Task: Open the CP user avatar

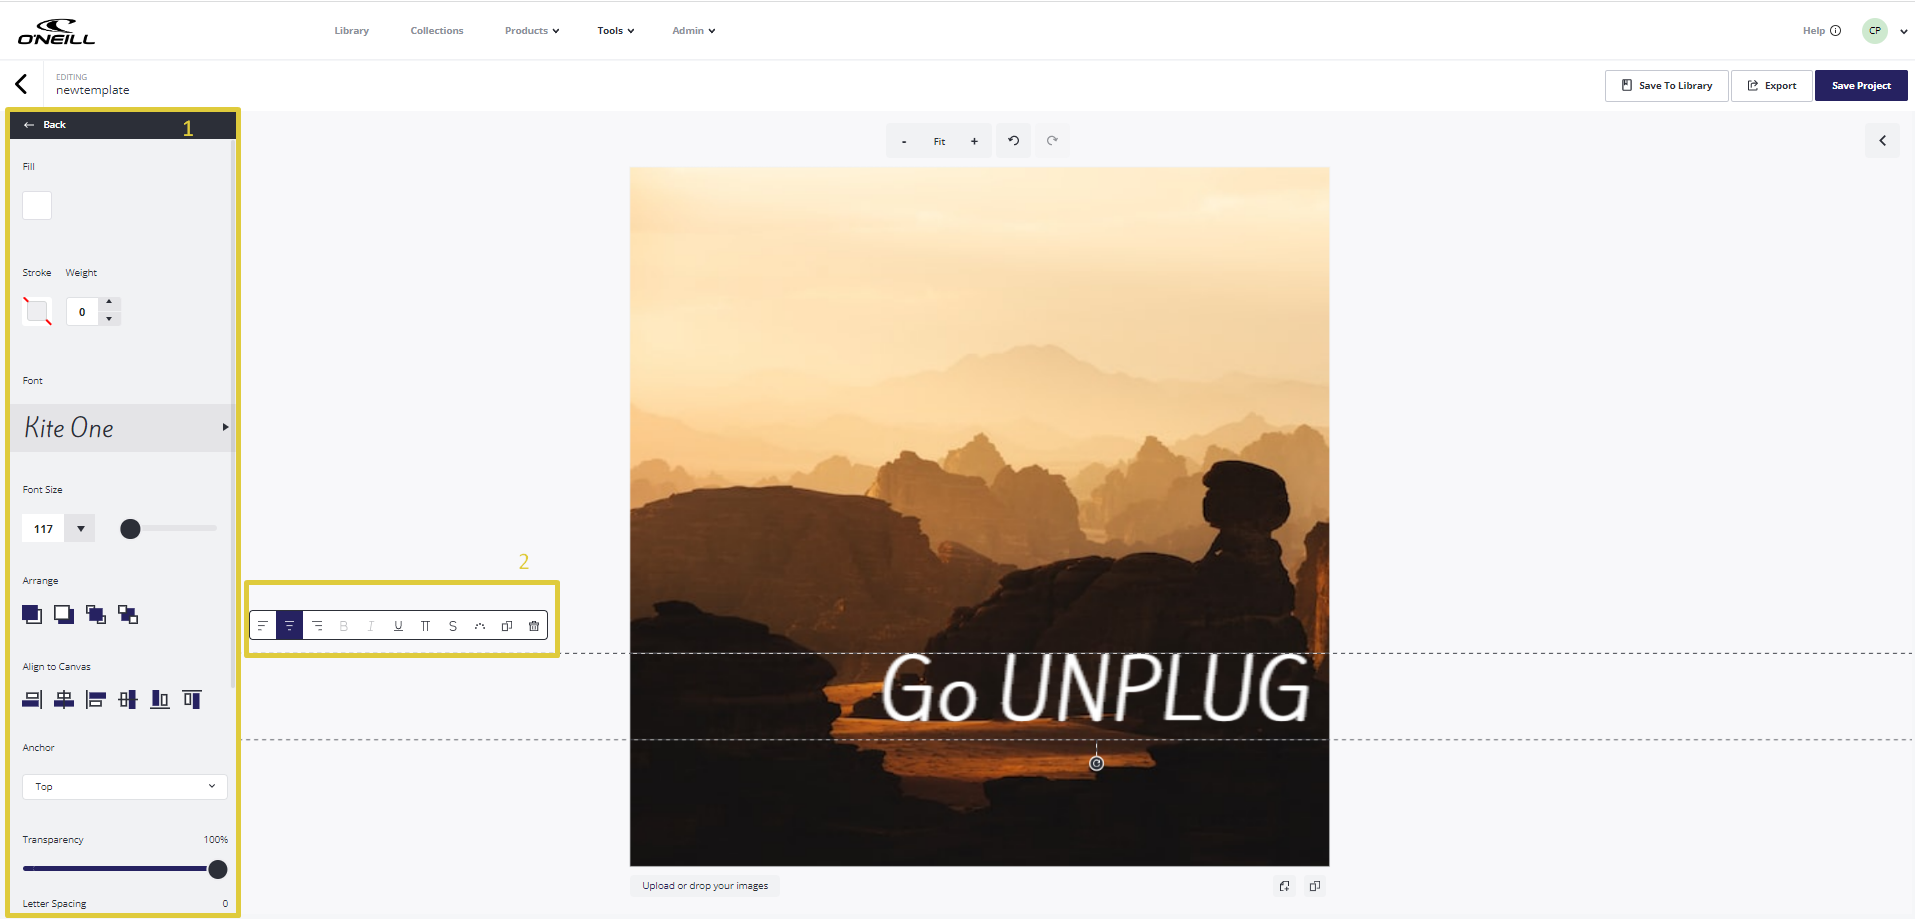Action: [x=1875, y=31]
